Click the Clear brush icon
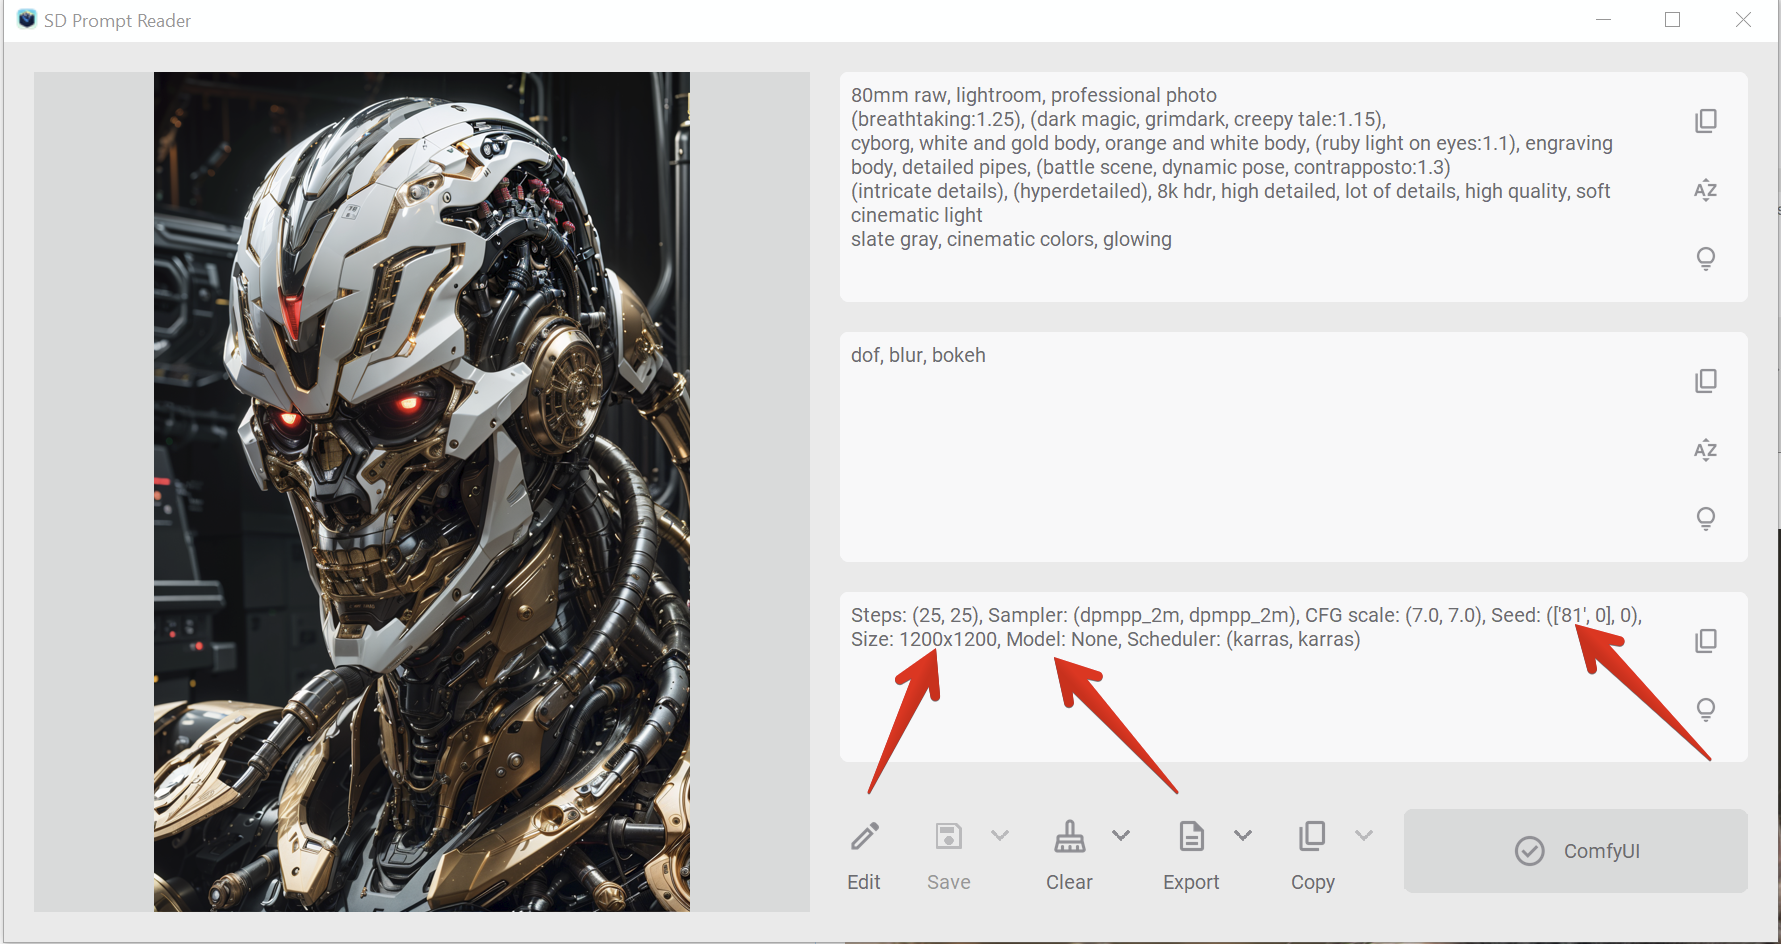Image resolution: width=1781 pixels, height=944 pixels. (1069, 836)
